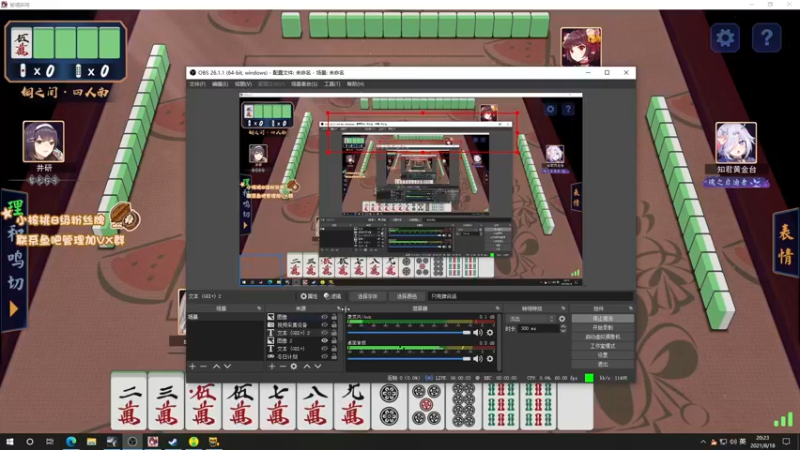Image resolution: width=800 pixels, height=450 pixels.
Task: Open notification center in system tray
Action: click(786, 441)
